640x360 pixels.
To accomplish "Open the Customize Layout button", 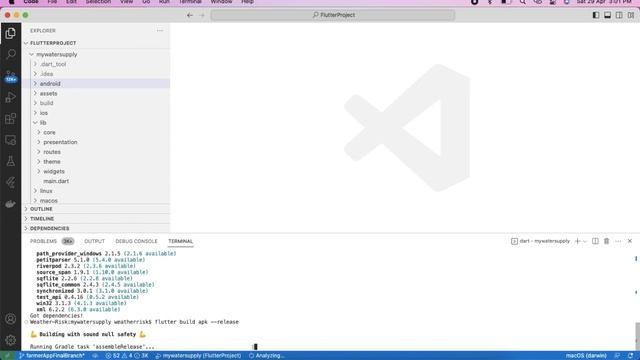I will point(631,15).
